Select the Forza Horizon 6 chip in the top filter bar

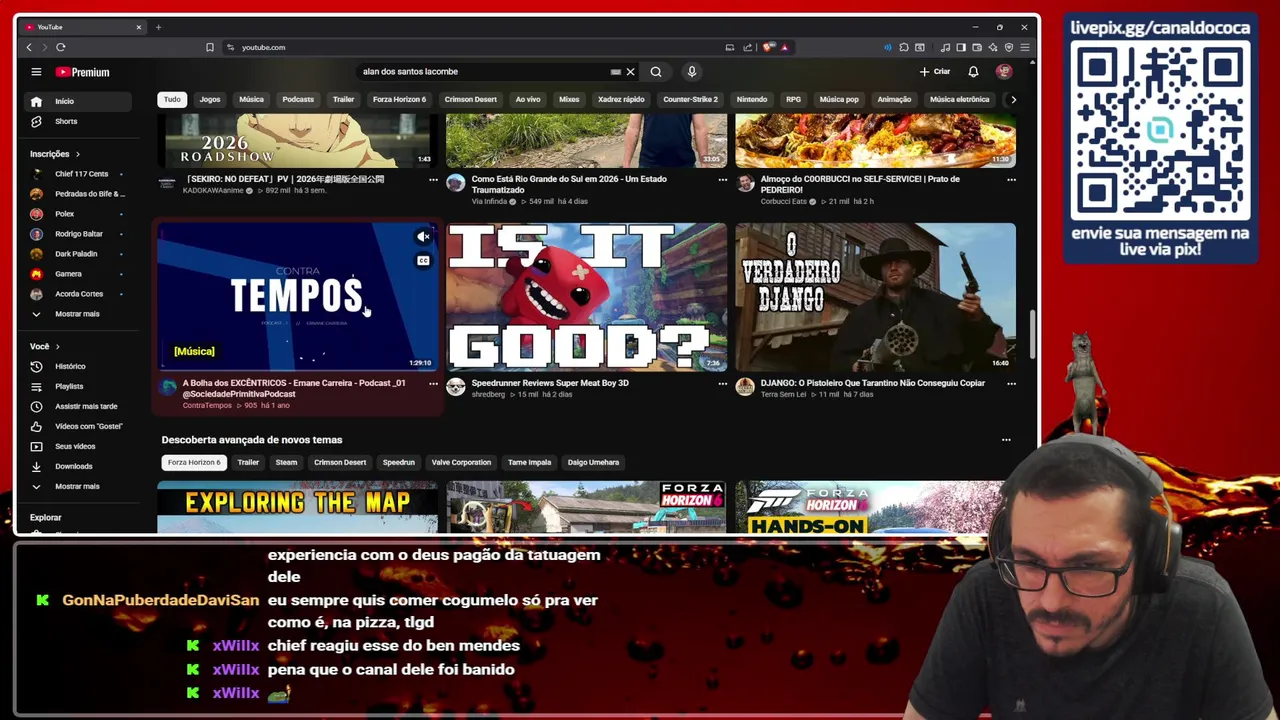point(399,99)
